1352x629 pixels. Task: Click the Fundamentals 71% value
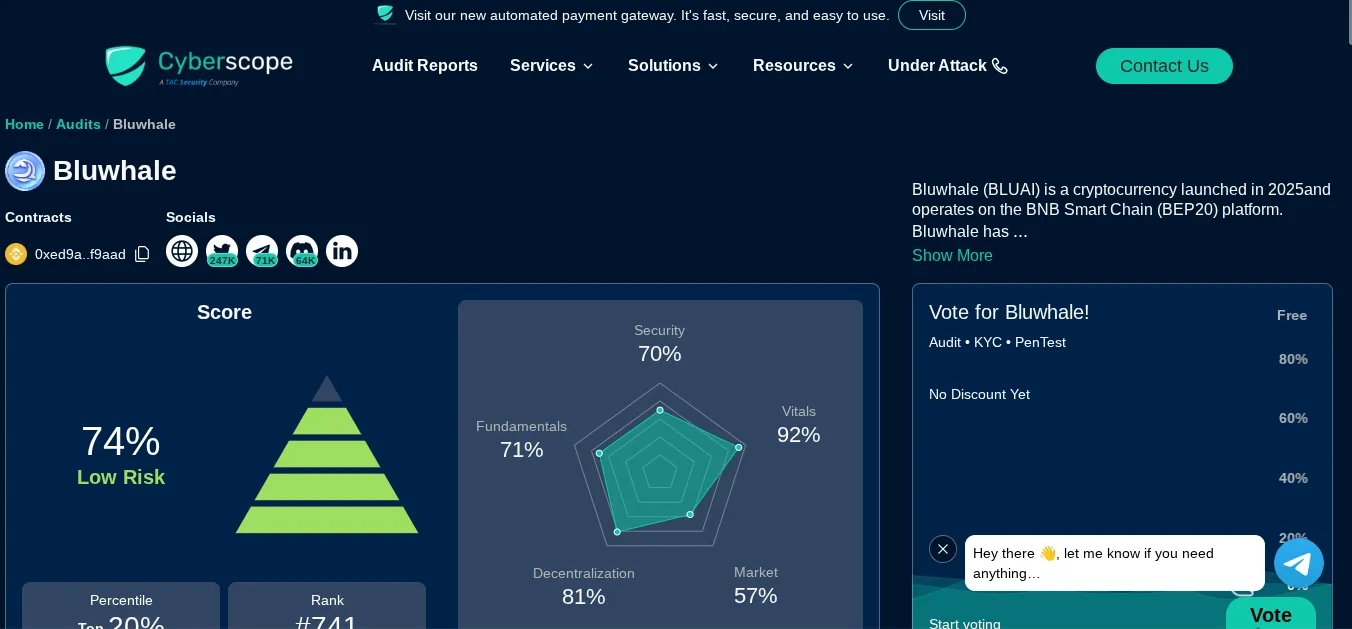[522, 450]
